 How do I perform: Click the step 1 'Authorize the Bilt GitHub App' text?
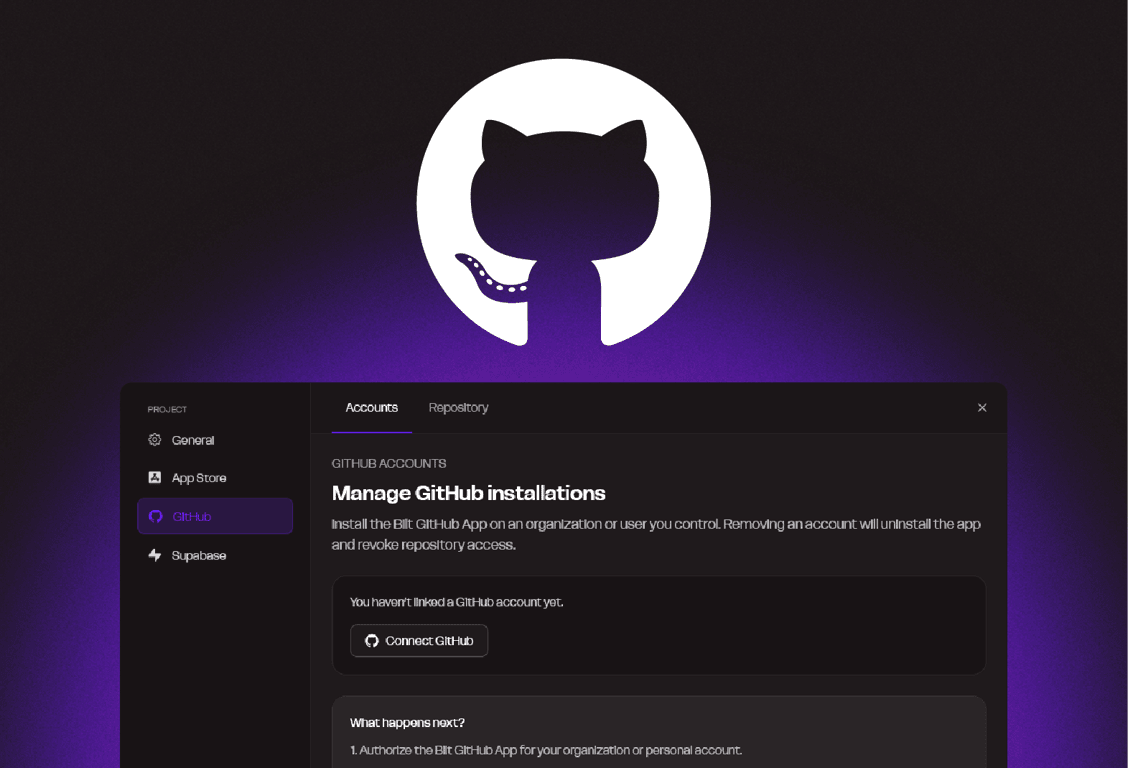coord(546,750)
